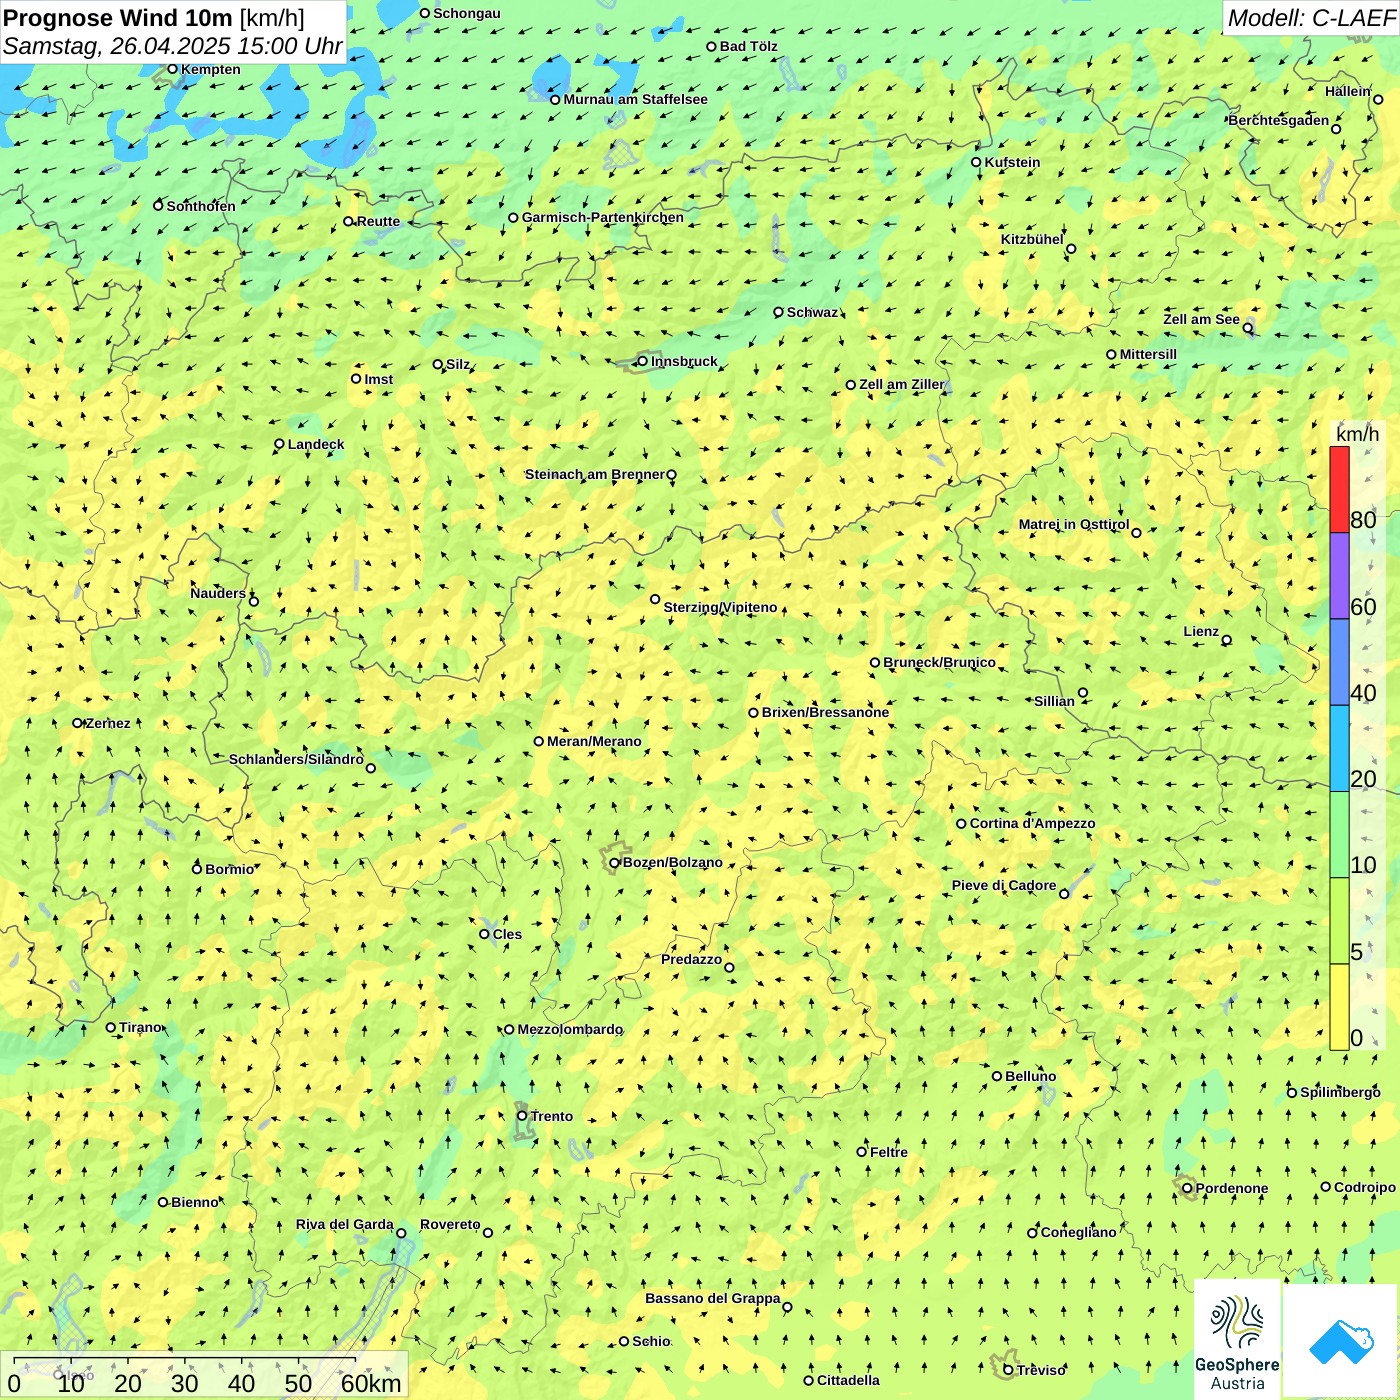This screenshot has width=1400, height=1400.
Task: Click the Trento city label
Action: [552, 1116]
